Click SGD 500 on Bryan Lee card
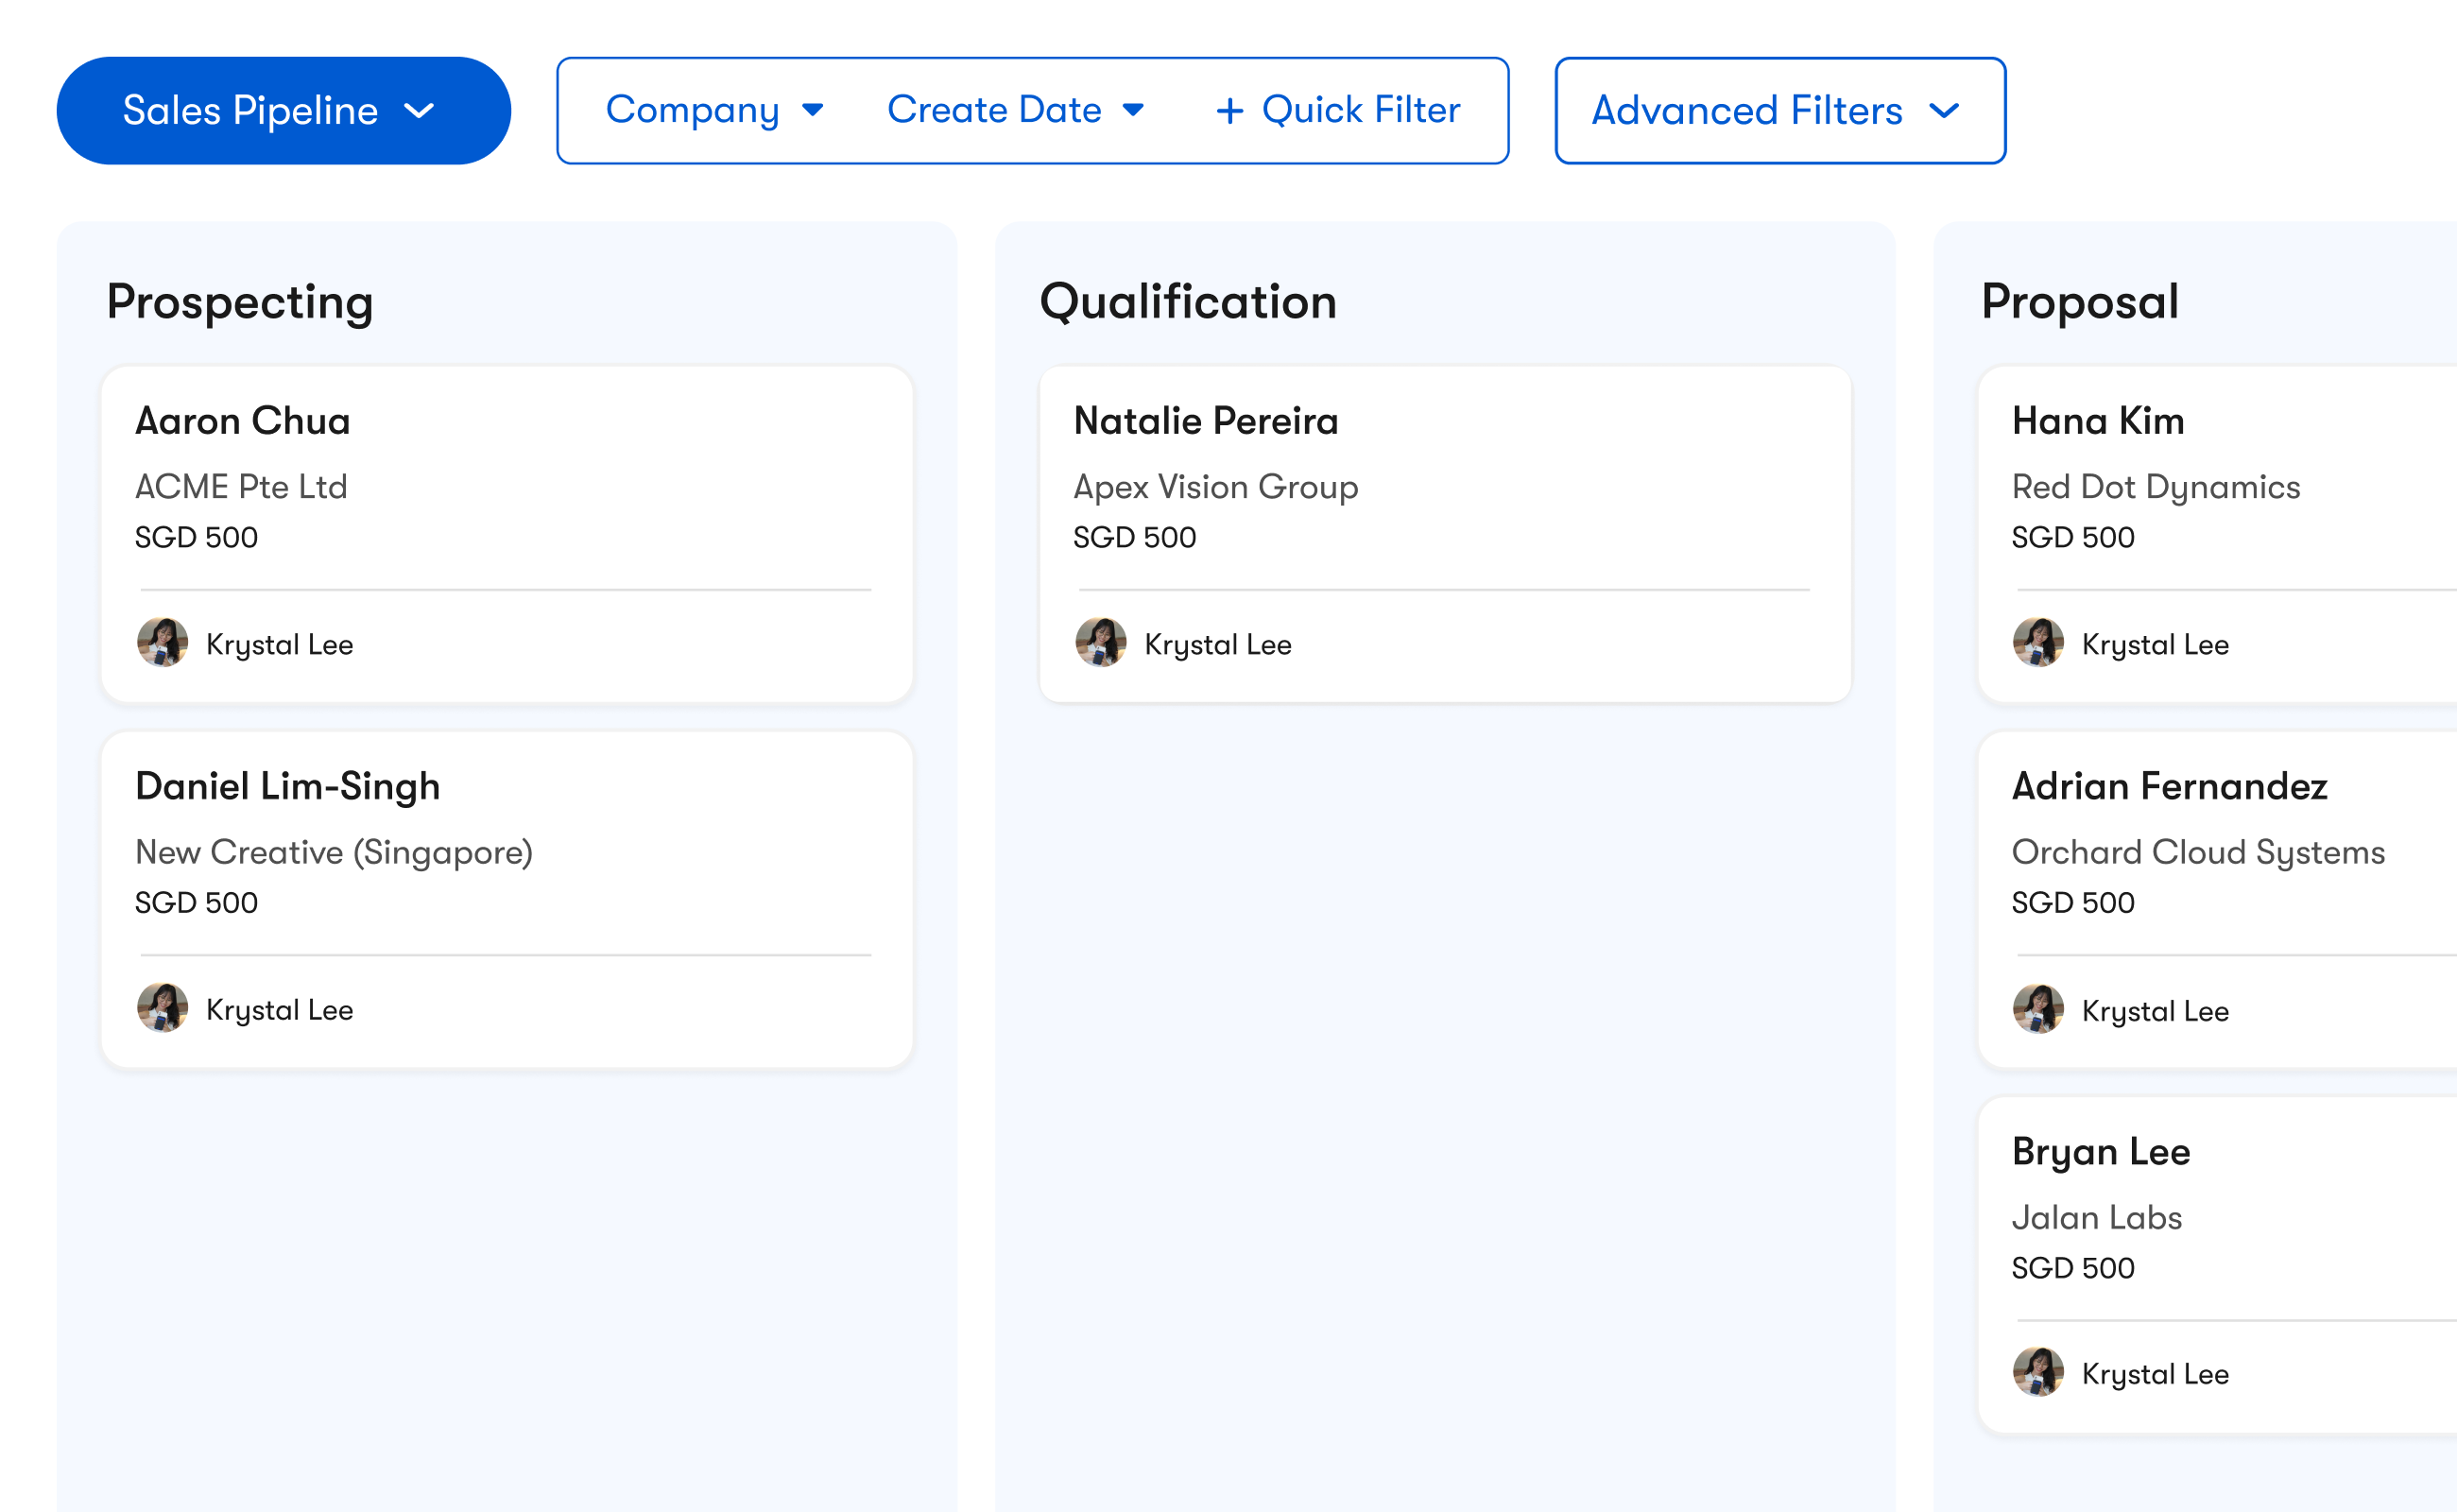The image size is (2457, 1512). click(2072, 1268)
